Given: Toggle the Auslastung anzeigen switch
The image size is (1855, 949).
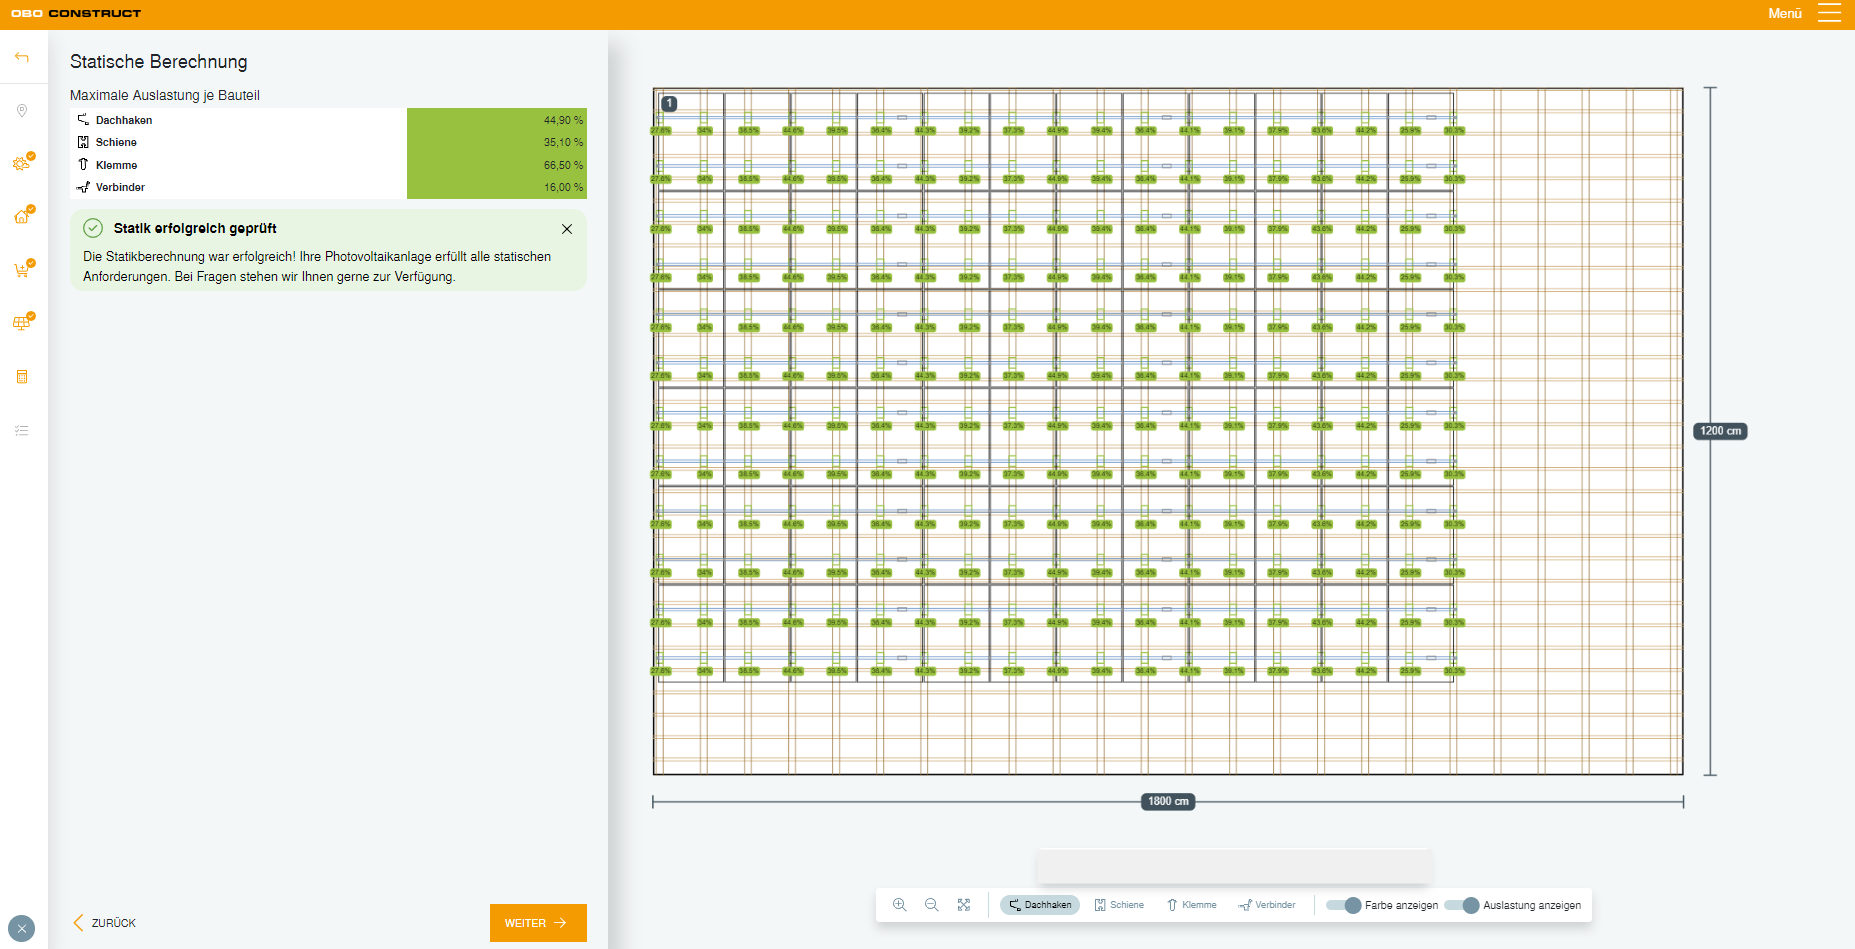Looking at the screenshot, I should point(1462,905).
